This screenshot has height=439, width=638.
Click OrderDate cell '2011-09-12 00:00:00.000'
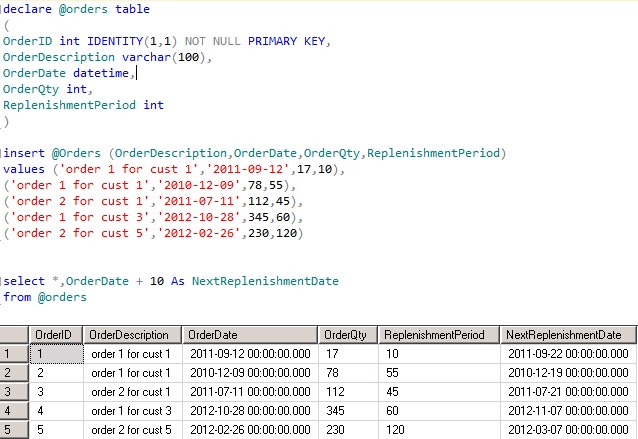(250, 354)
